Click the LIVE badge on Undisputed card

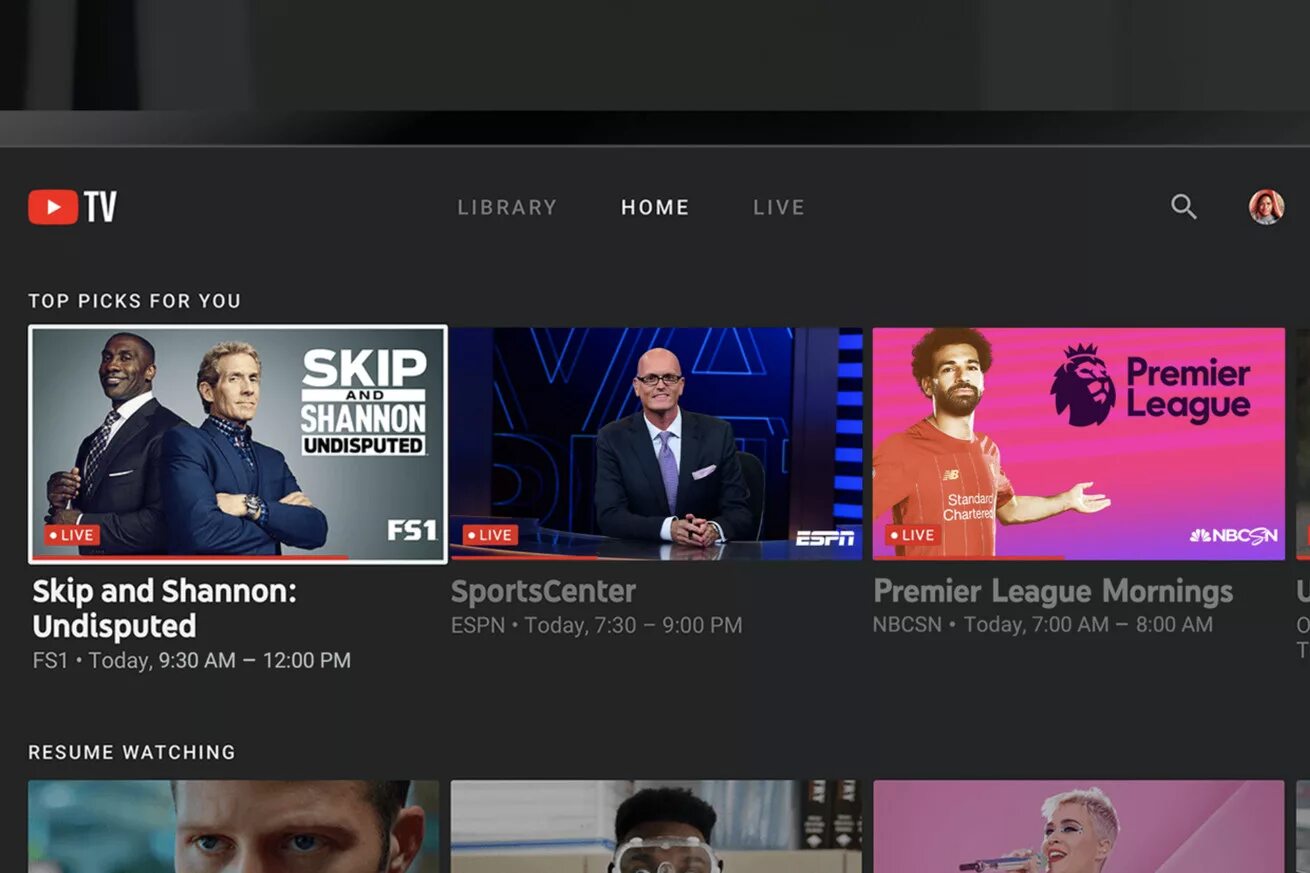[72, 535]
